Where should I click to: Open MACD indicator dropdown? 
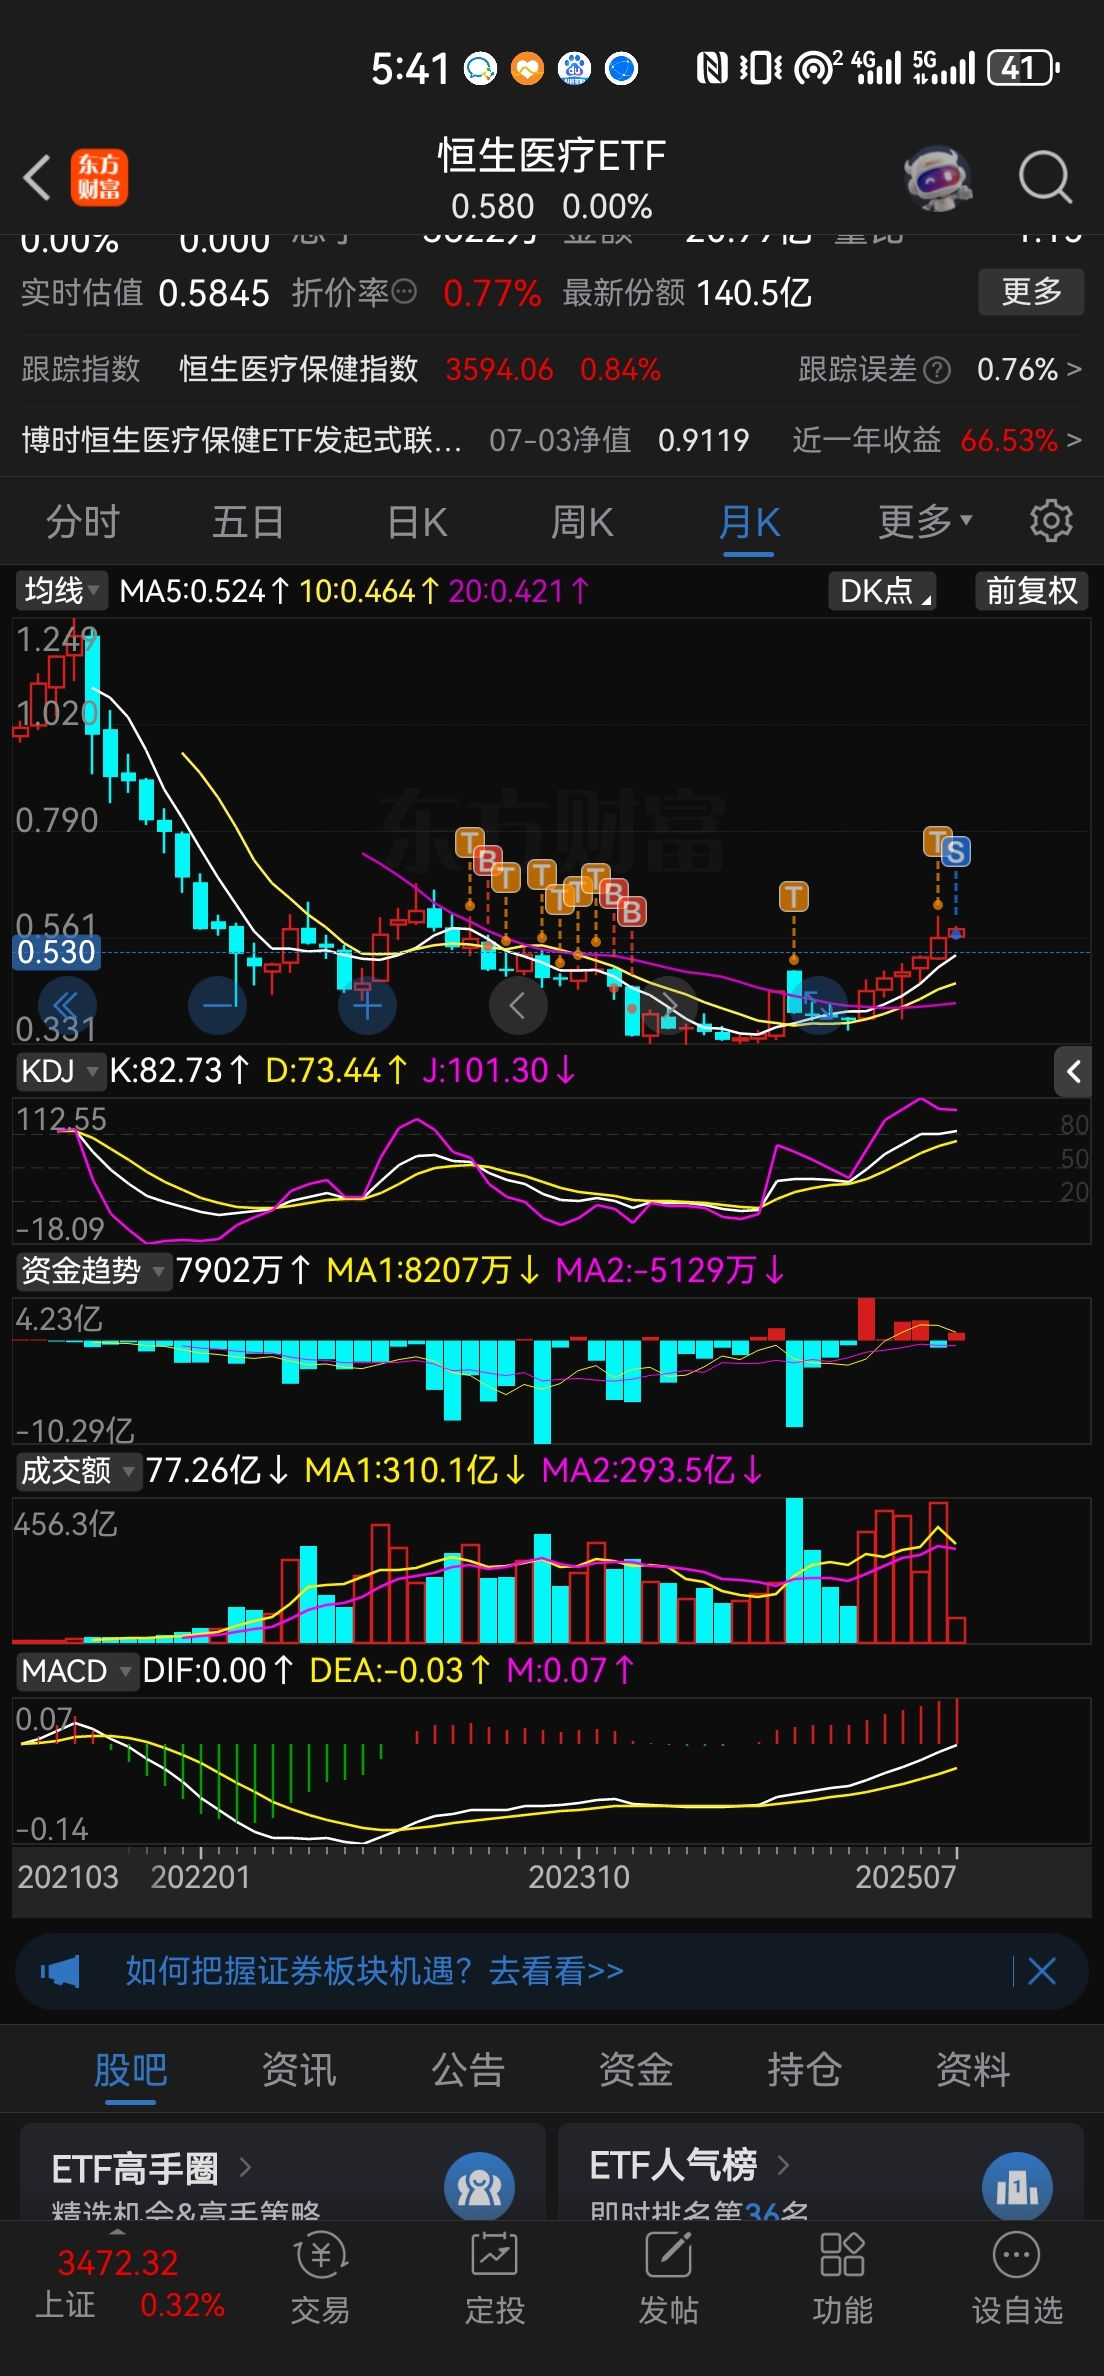tap(76, 1670)
